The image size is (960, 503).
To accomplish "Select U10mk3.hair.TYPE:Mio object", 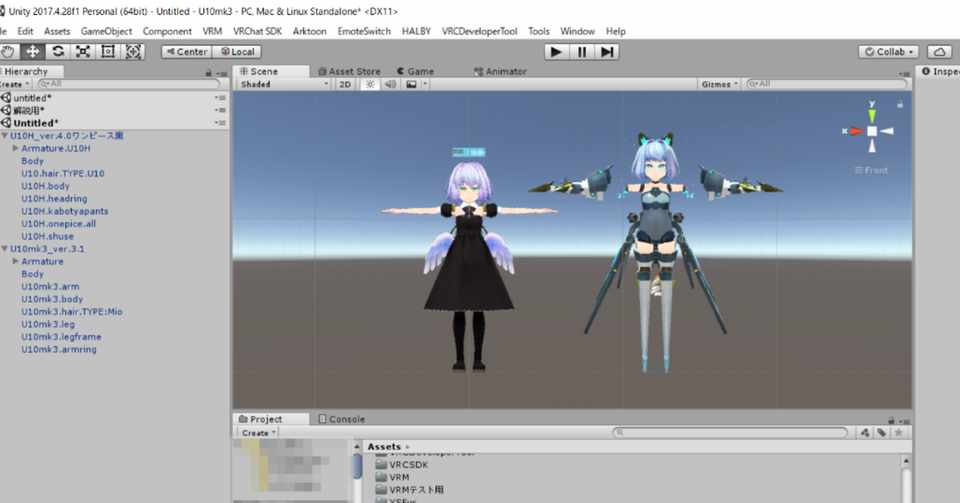I will [72, 311].
